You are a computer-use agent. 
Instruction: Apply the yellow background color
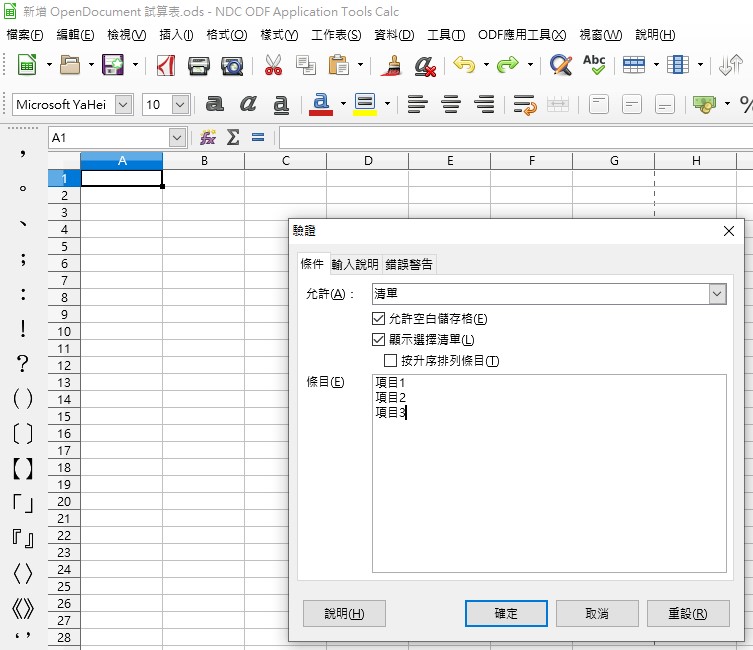[365, 104]
